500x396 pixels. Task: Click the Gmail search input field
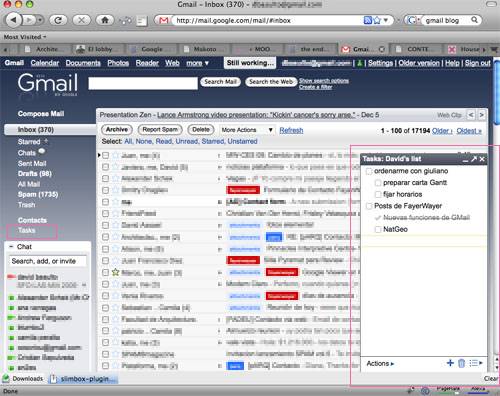coord(143,83)
